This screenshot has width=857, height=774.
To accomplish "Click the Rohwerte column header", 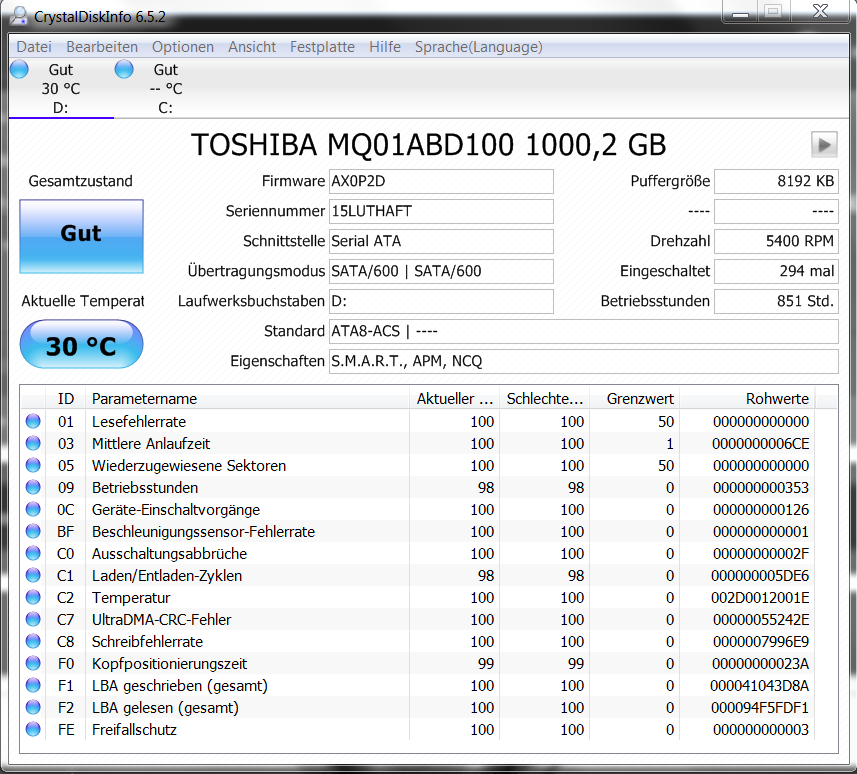I will [x=777, y=398].
